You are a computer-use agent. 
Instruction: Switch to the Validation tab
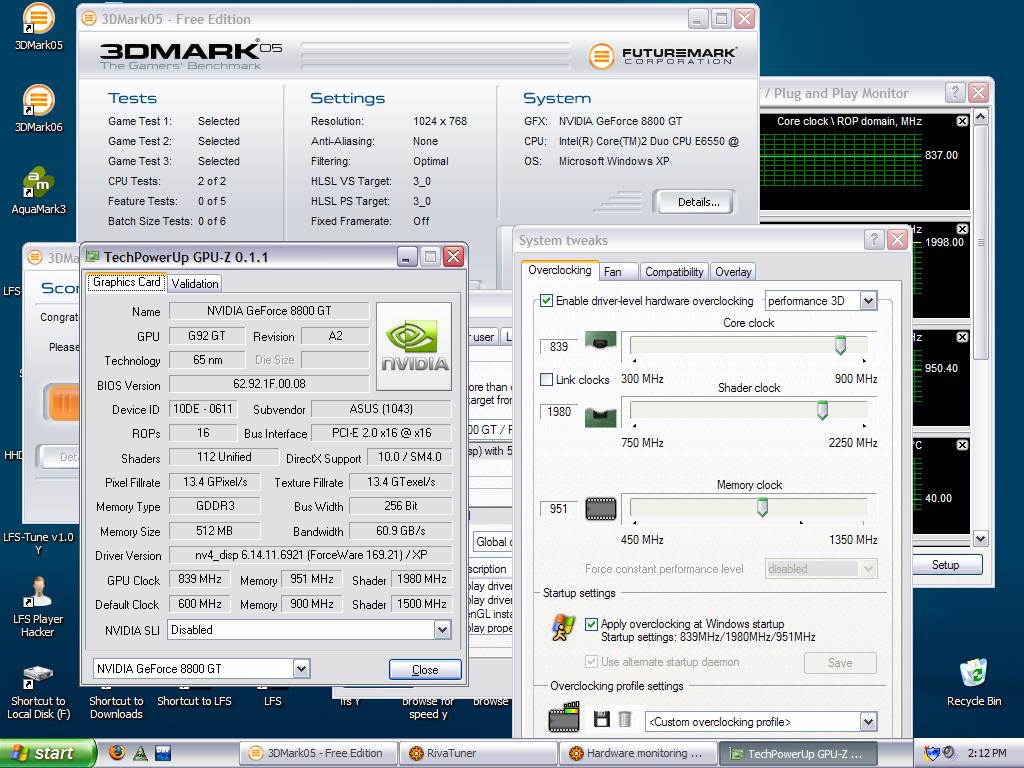(x=195, y=283)
